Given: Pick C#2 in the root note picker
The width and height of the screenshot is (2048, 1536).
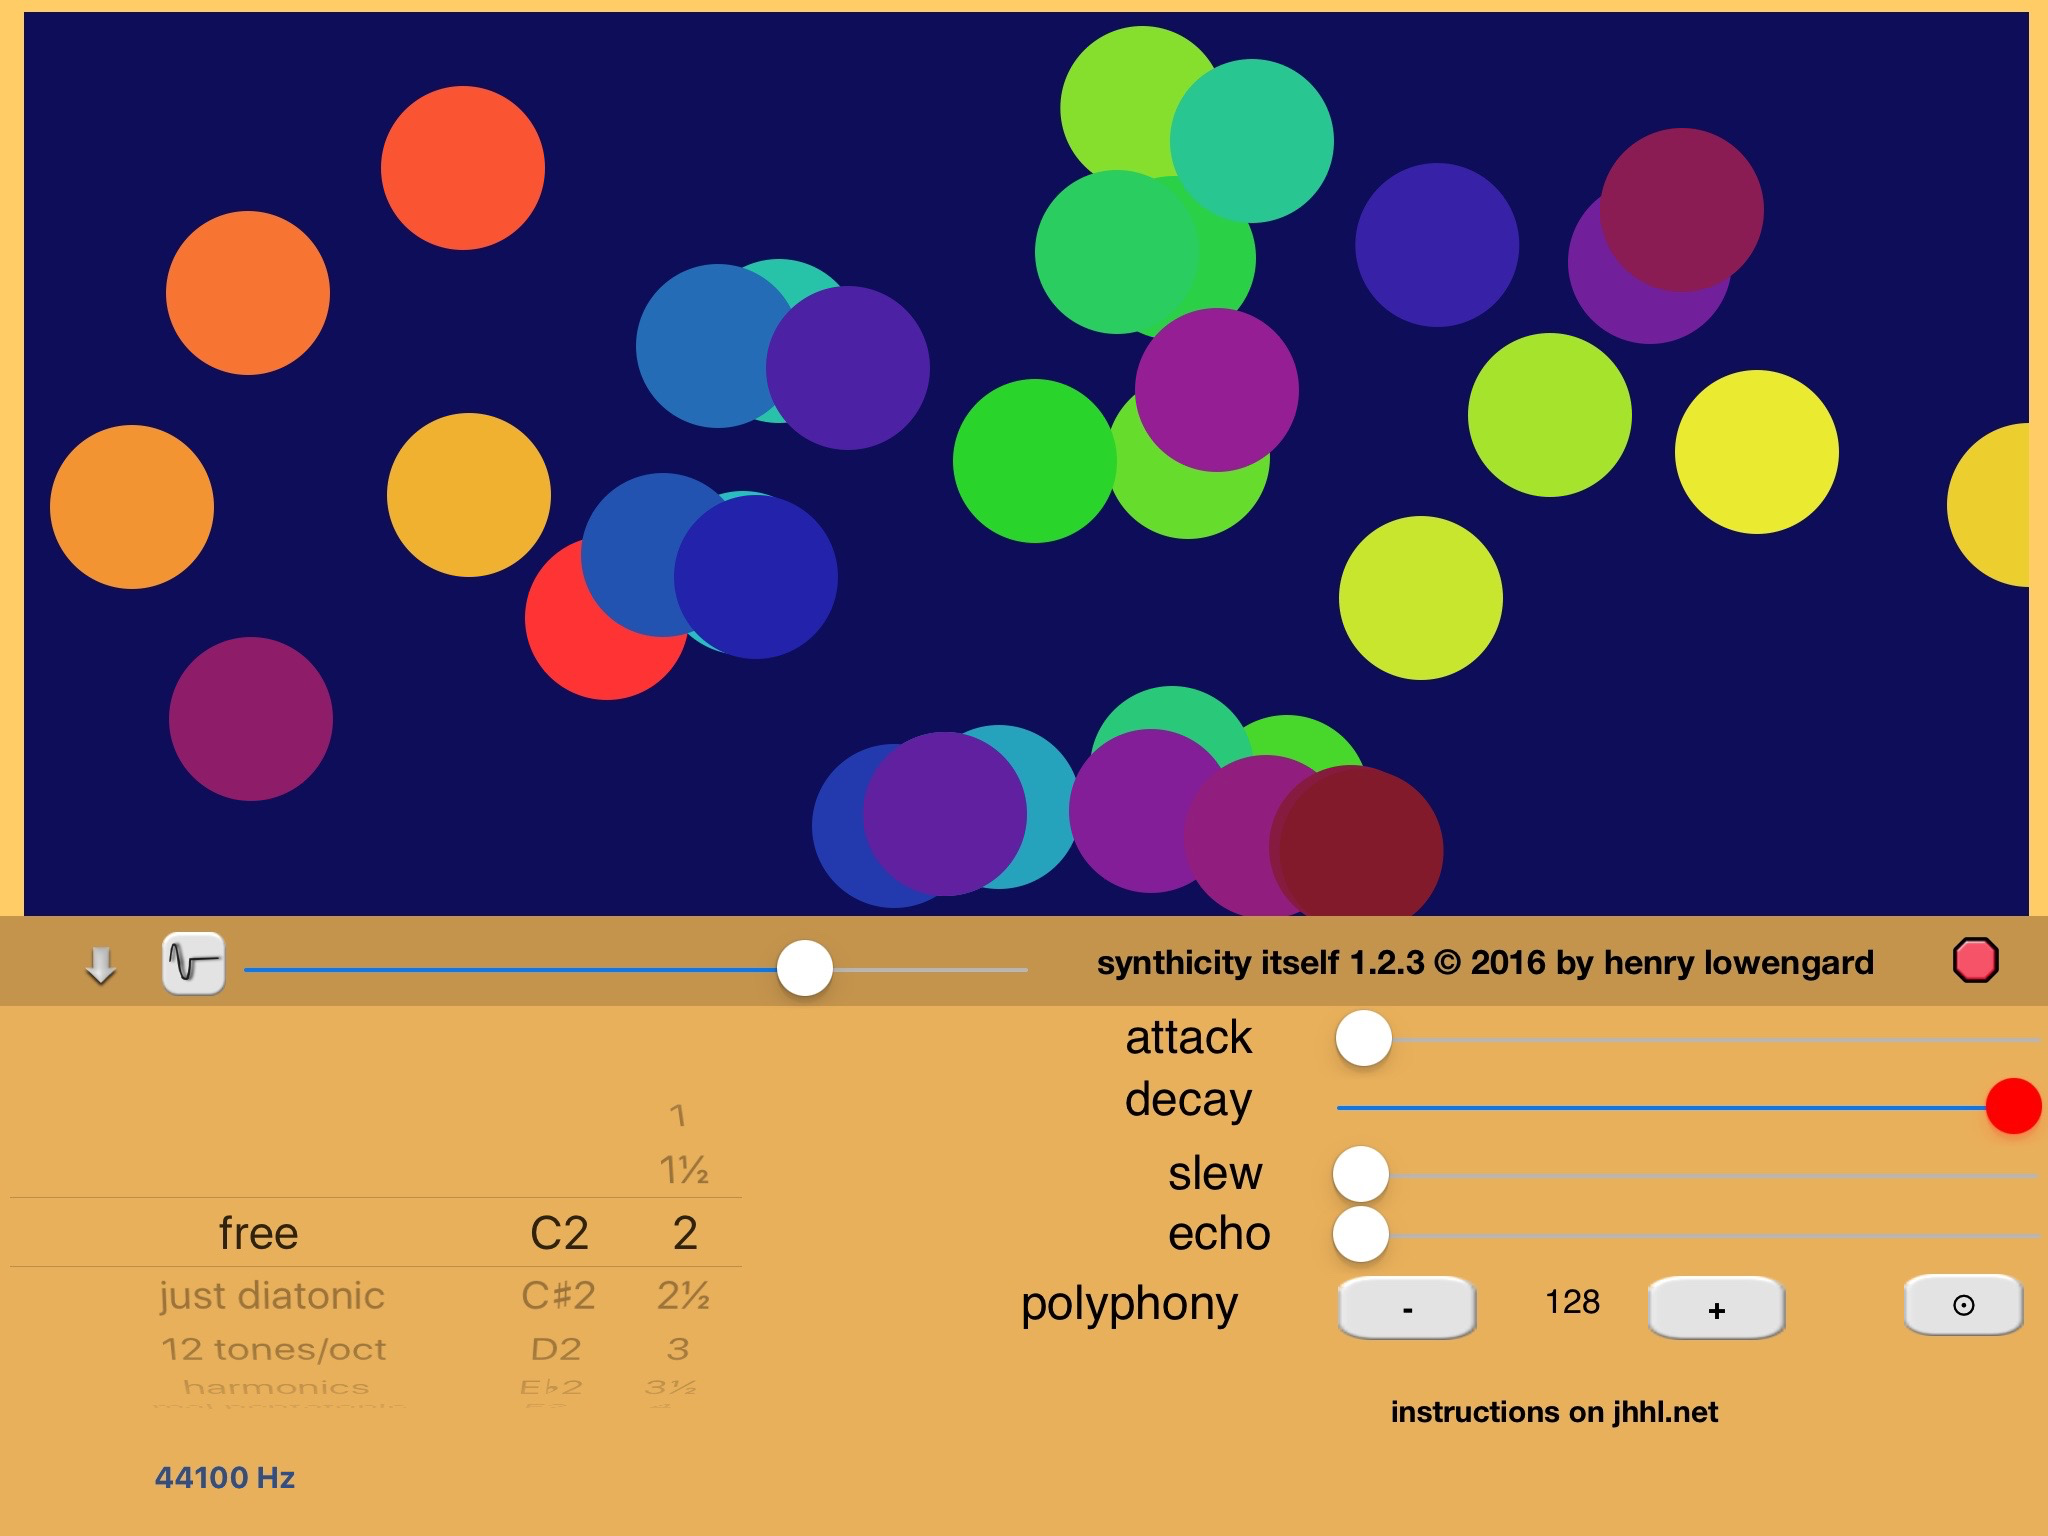Looking at the screenshot, I should (558, 1296).
